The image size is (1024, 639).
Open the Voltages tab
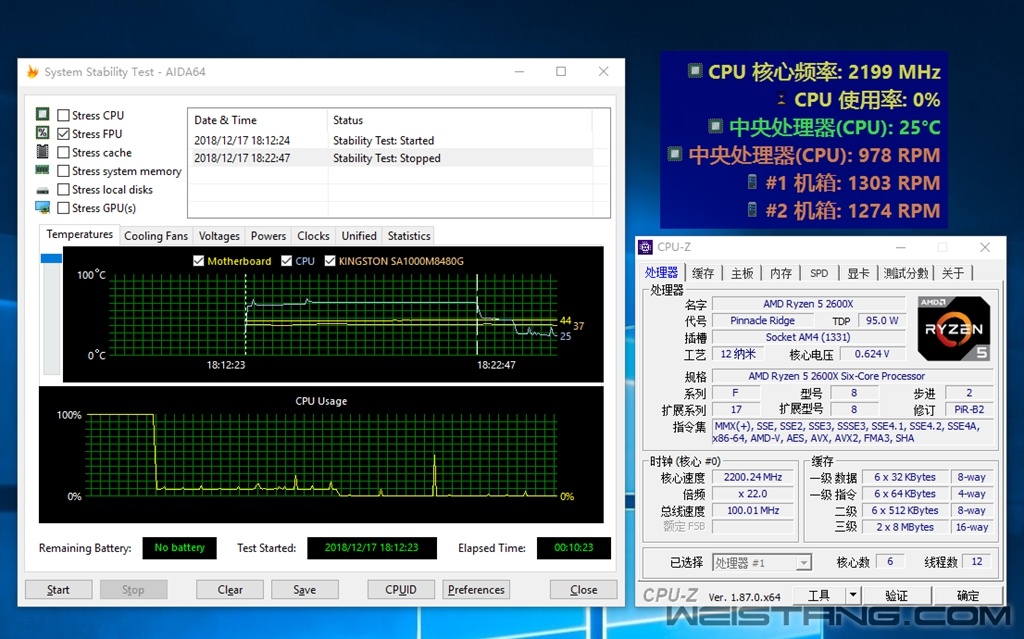click(219, 236)
